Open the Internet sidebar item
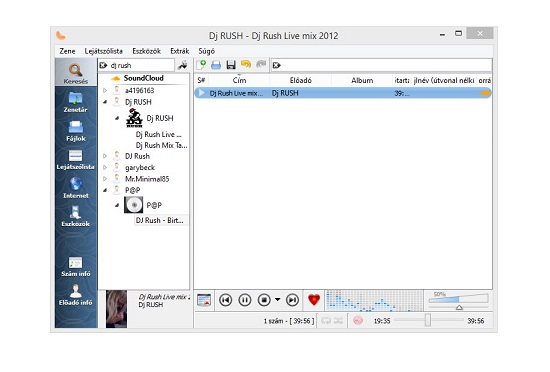This screenshot has width=550, height=372. [x=76, y=188]
